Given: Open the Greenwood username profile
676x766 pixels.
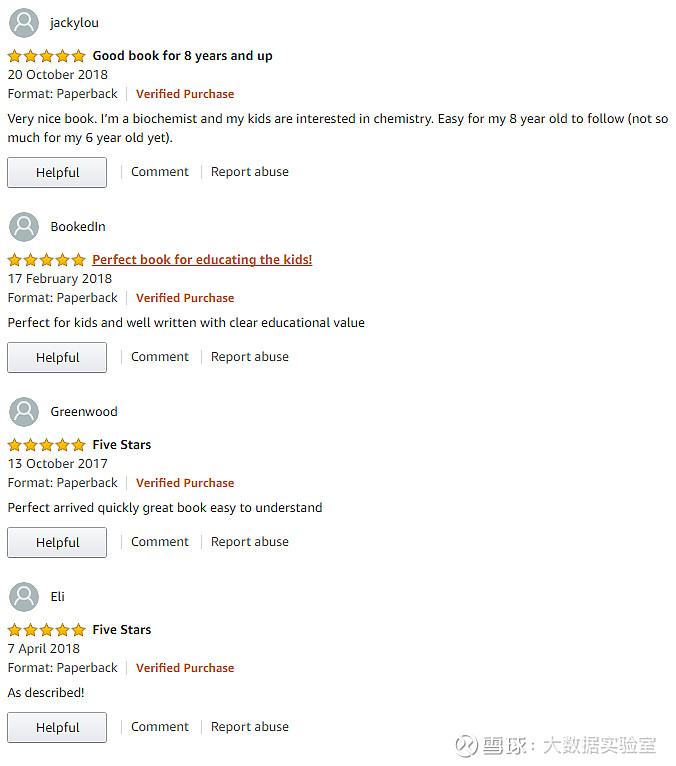Looking at the screenshot, I should click(84, 412).
